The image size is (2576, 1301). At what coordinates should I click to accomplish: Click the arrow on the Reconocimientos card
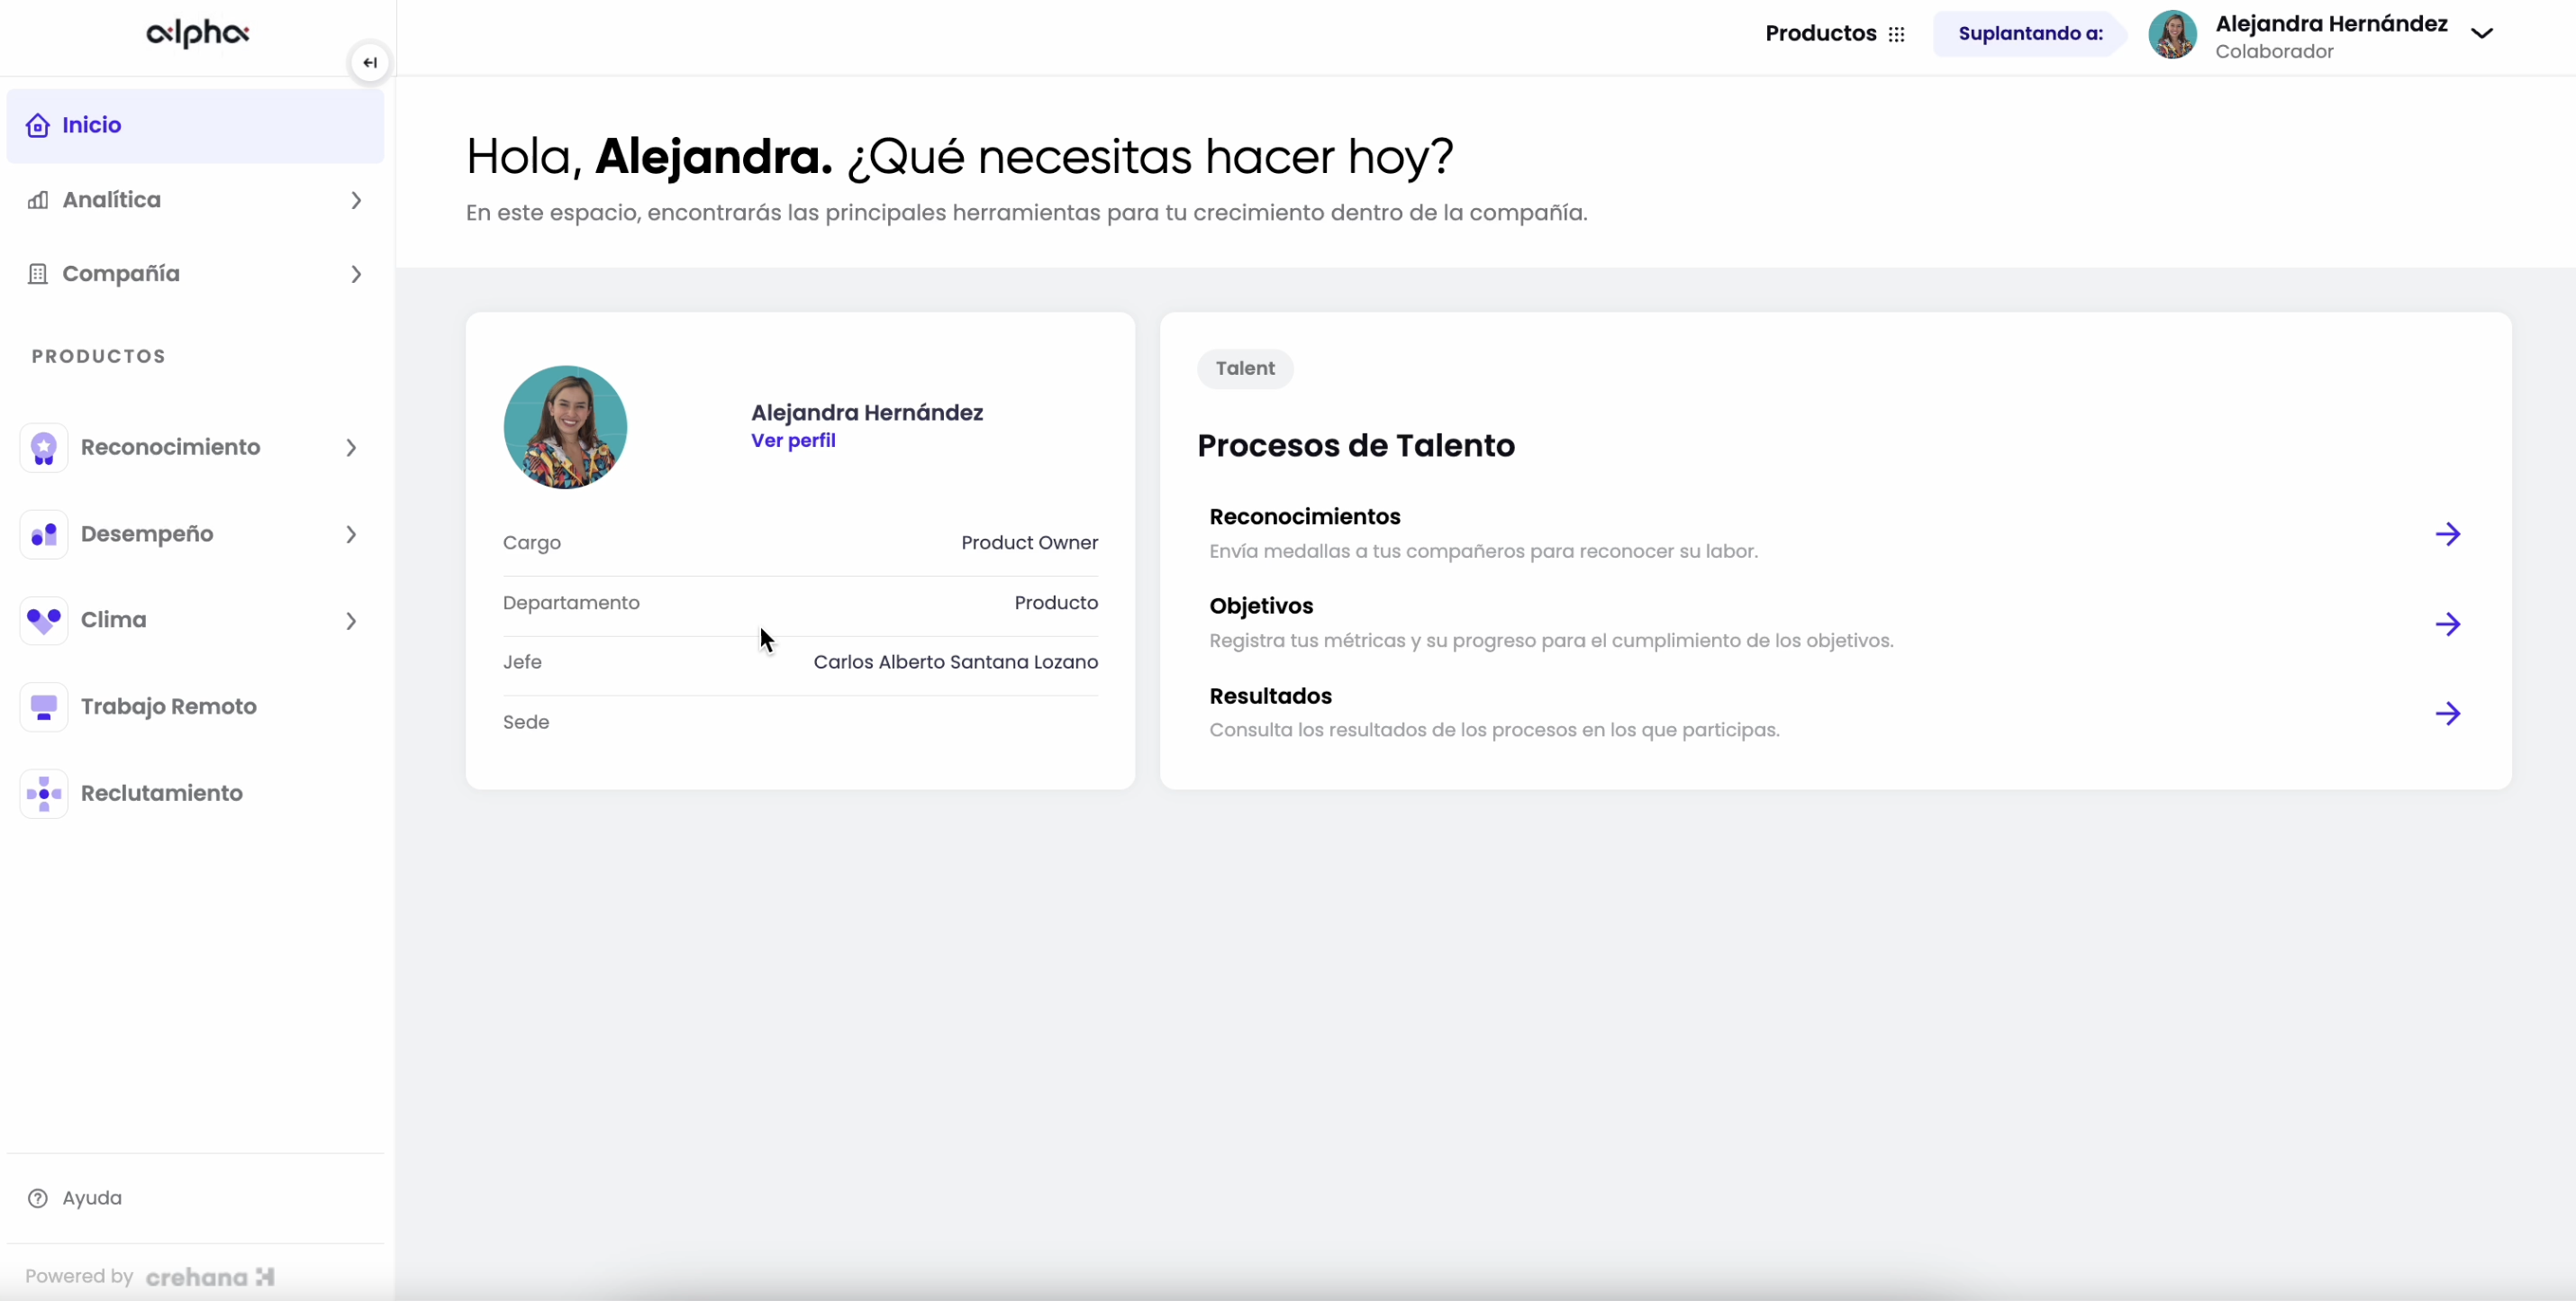point(2449,533)
